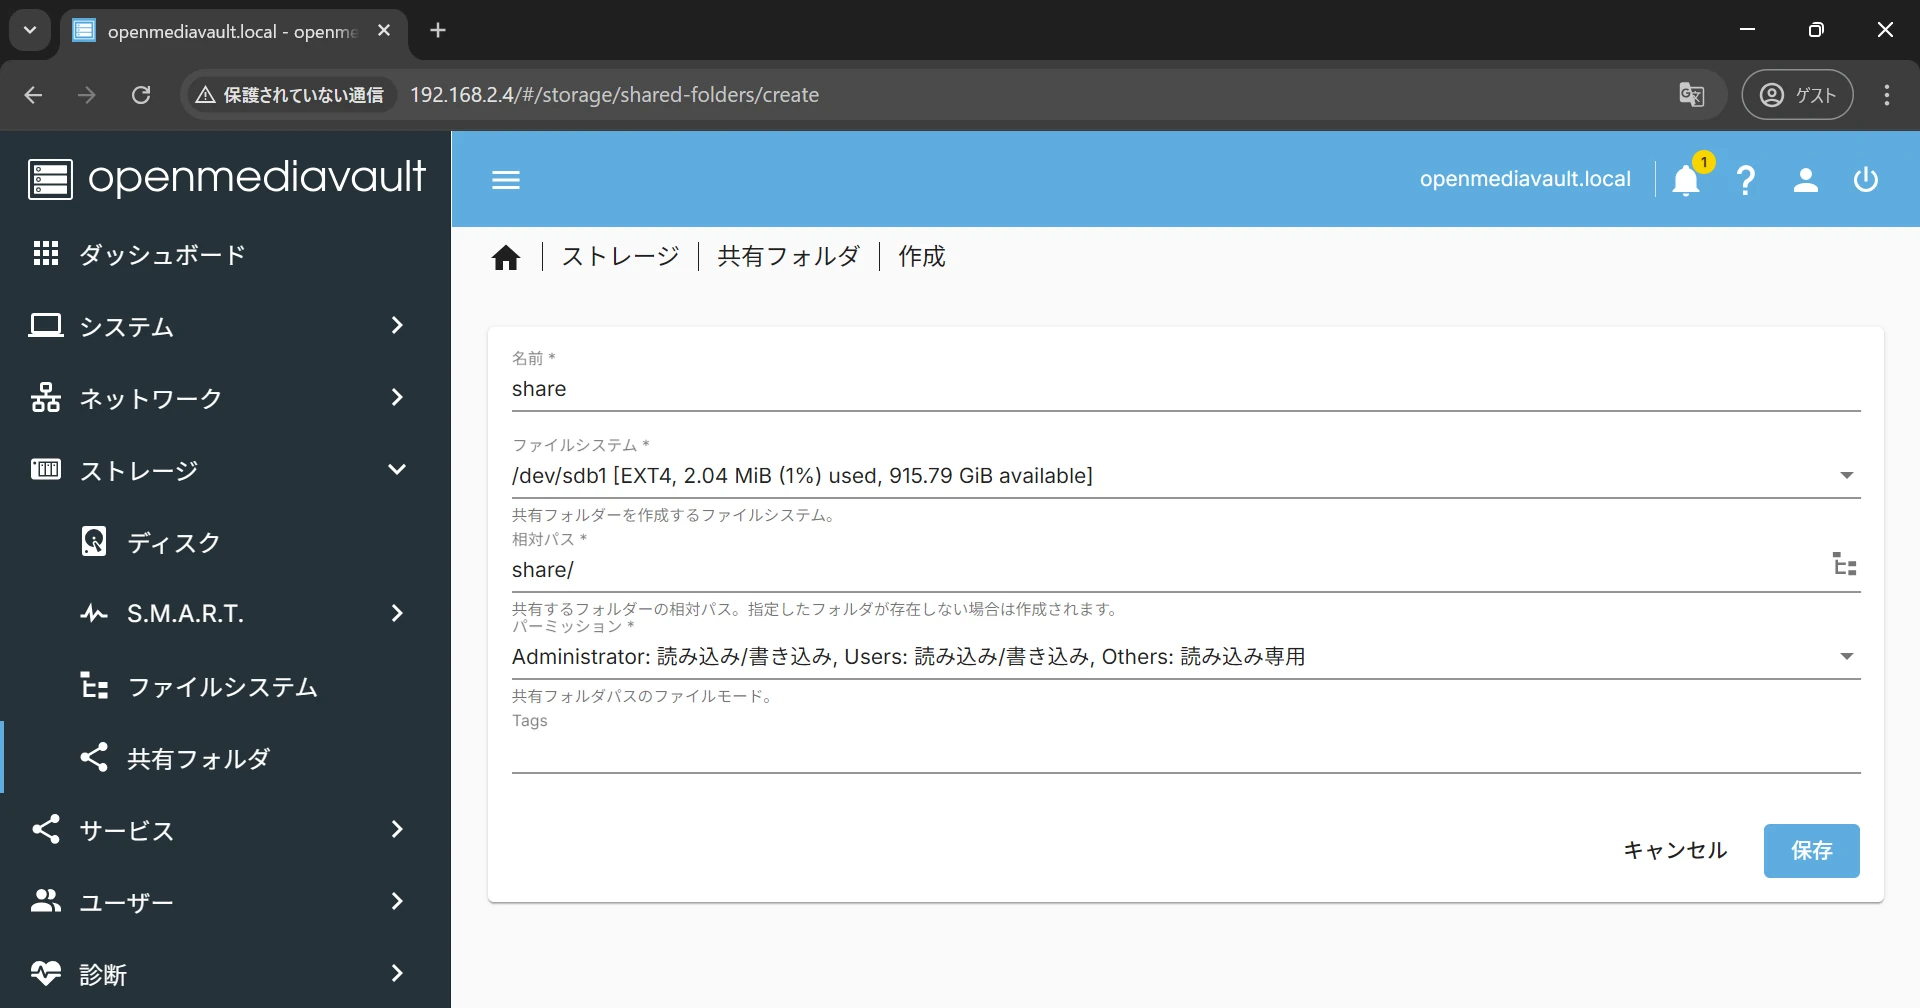Click the directory tree picker icon
The height and width of the screenshot is (1008, 1920).
coord(1845,564)
